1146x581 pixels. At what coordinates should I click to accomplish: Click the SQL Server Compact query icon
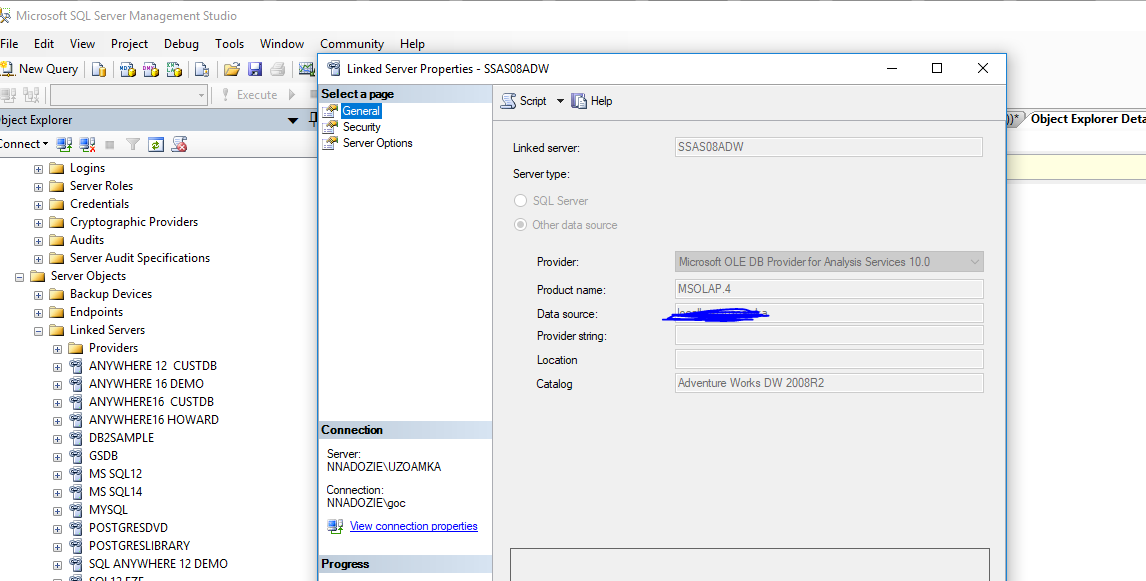pos(202,69)
